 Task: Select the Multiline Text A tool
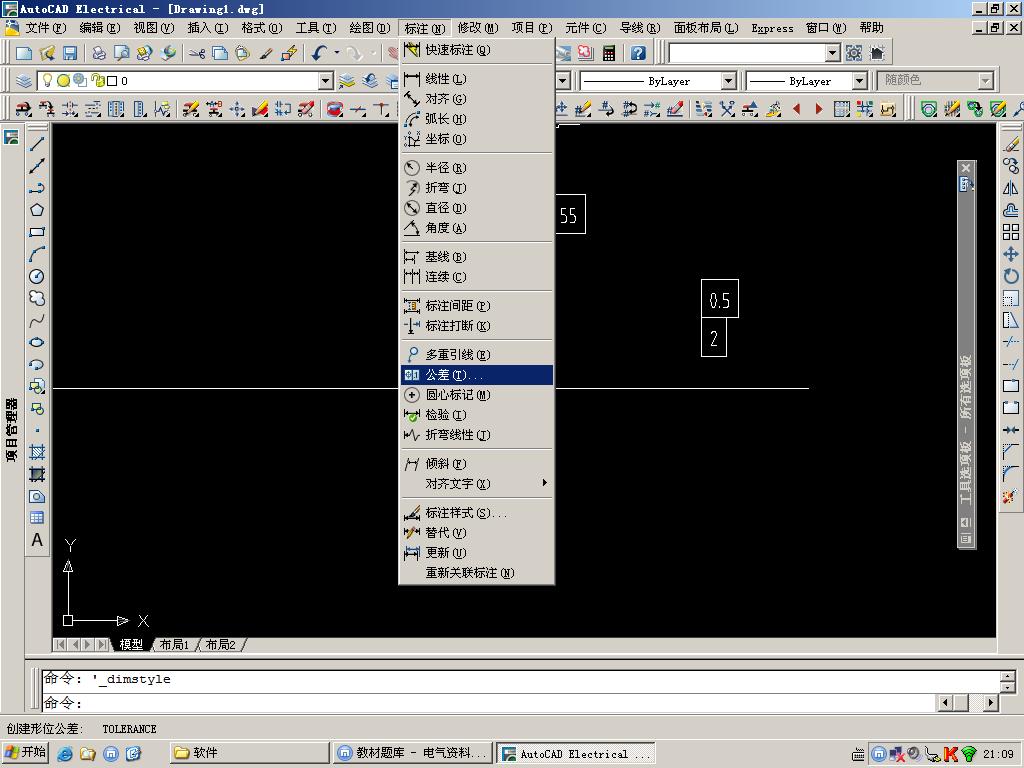[37, 540]
